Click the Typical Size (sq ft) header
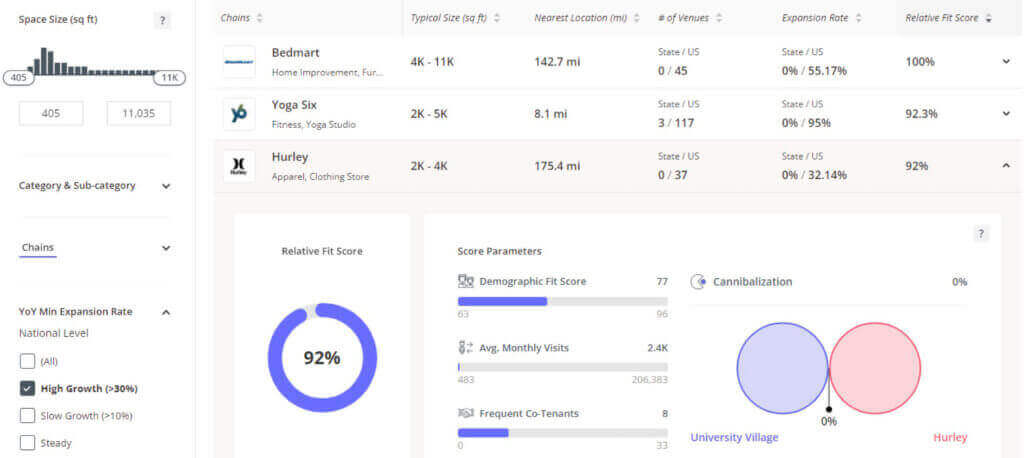 (x=449, y=18)
